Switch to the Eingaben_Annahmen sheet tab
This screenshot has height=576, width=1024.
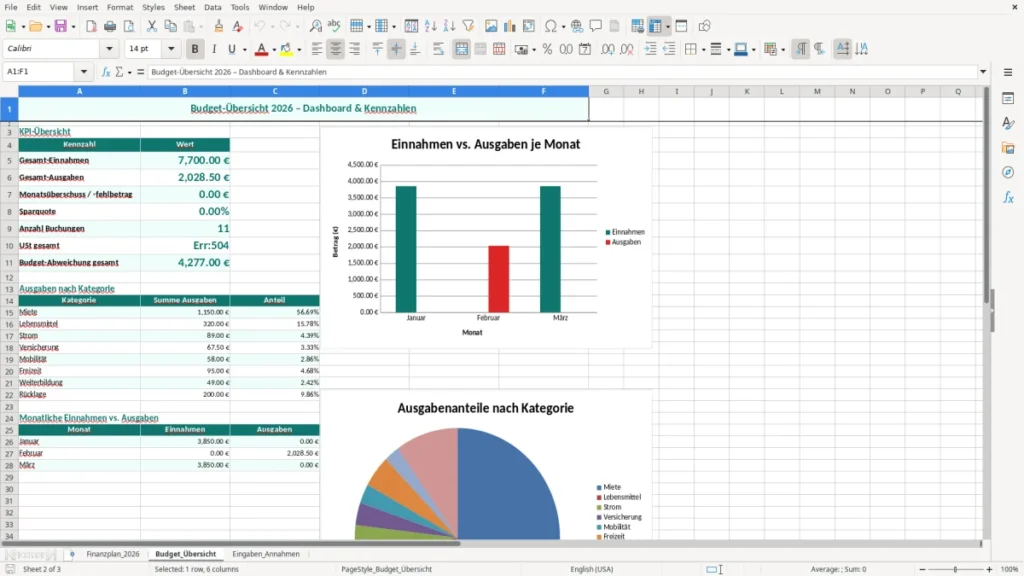pyautogui.click(x=266, y=554)
